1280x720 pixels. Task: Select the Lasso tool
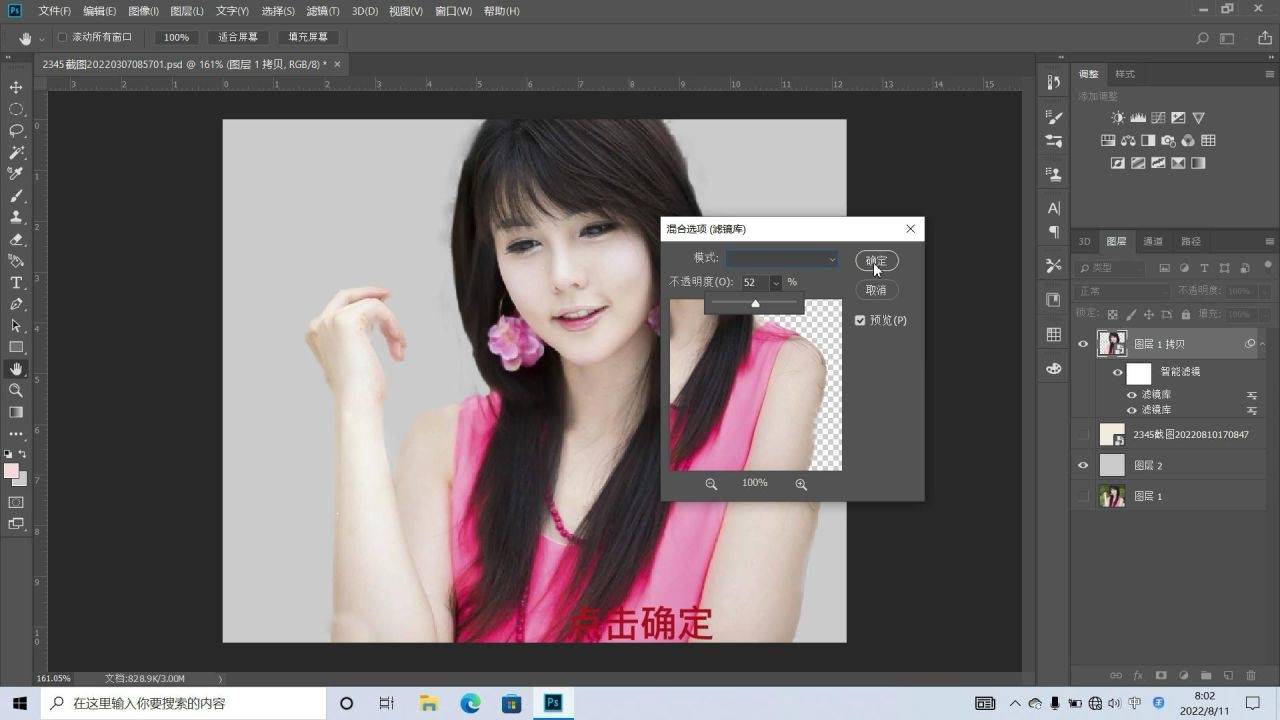point(16,131)
